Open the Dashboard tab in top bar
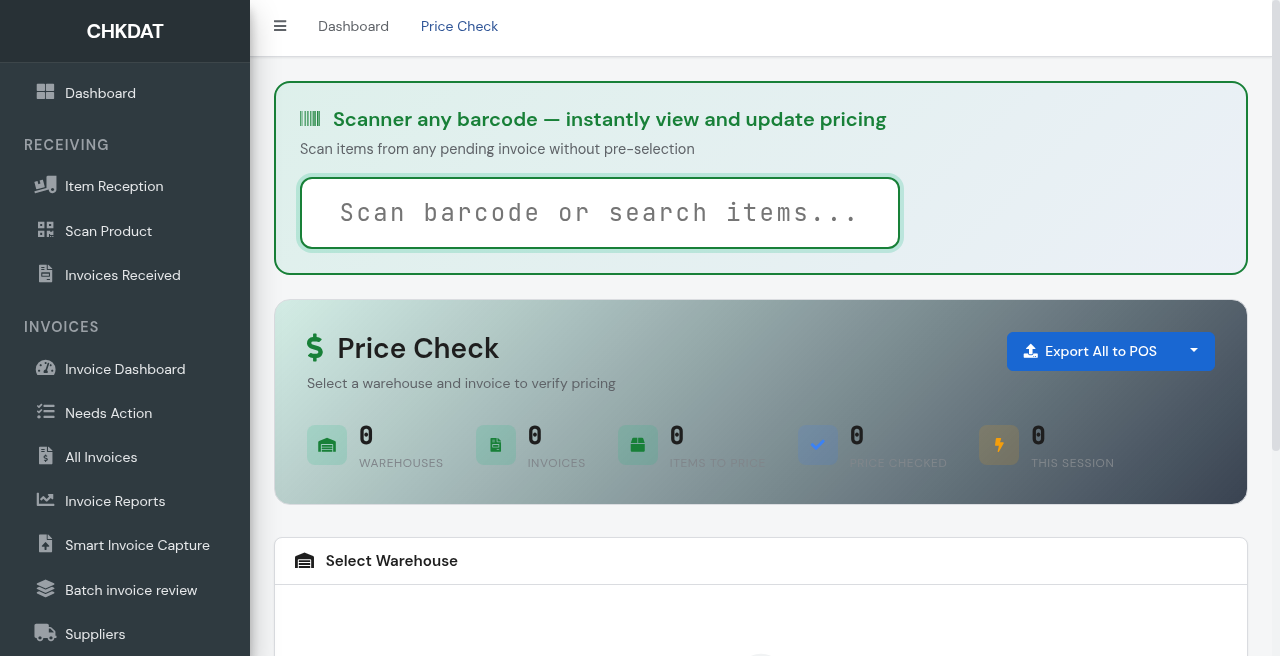The width and height of the screenshot is (1280, 656). pyautogui.click(x=353, y=26)
